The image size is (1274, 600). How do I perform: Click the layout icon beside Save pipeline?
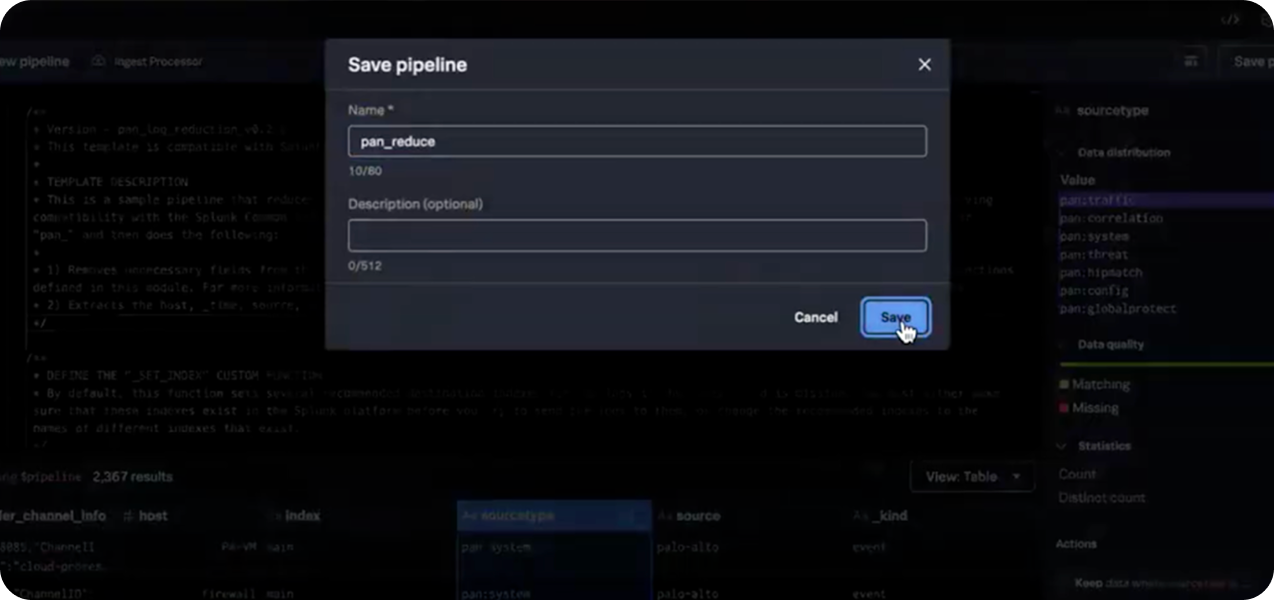(x=1190, y=62)
